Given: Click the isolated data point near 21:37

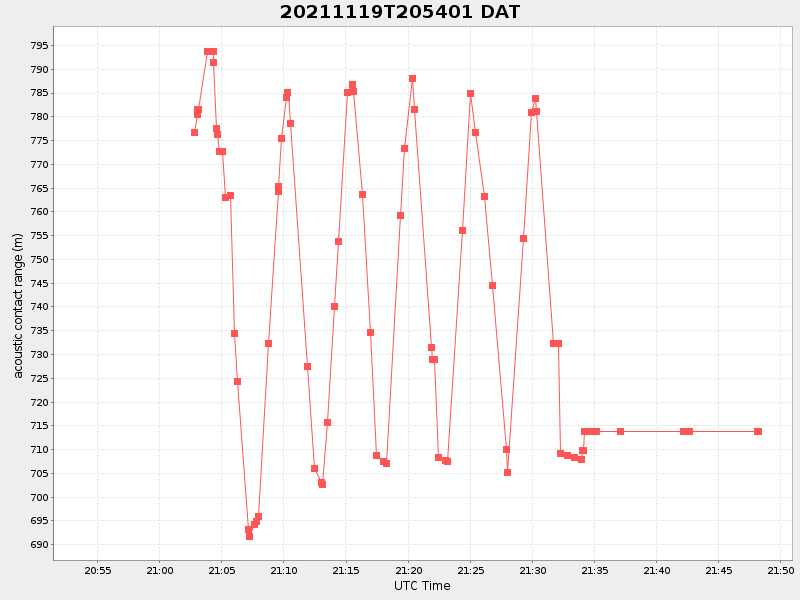Looking at the screenshot, I should click(x=620, y=431).
